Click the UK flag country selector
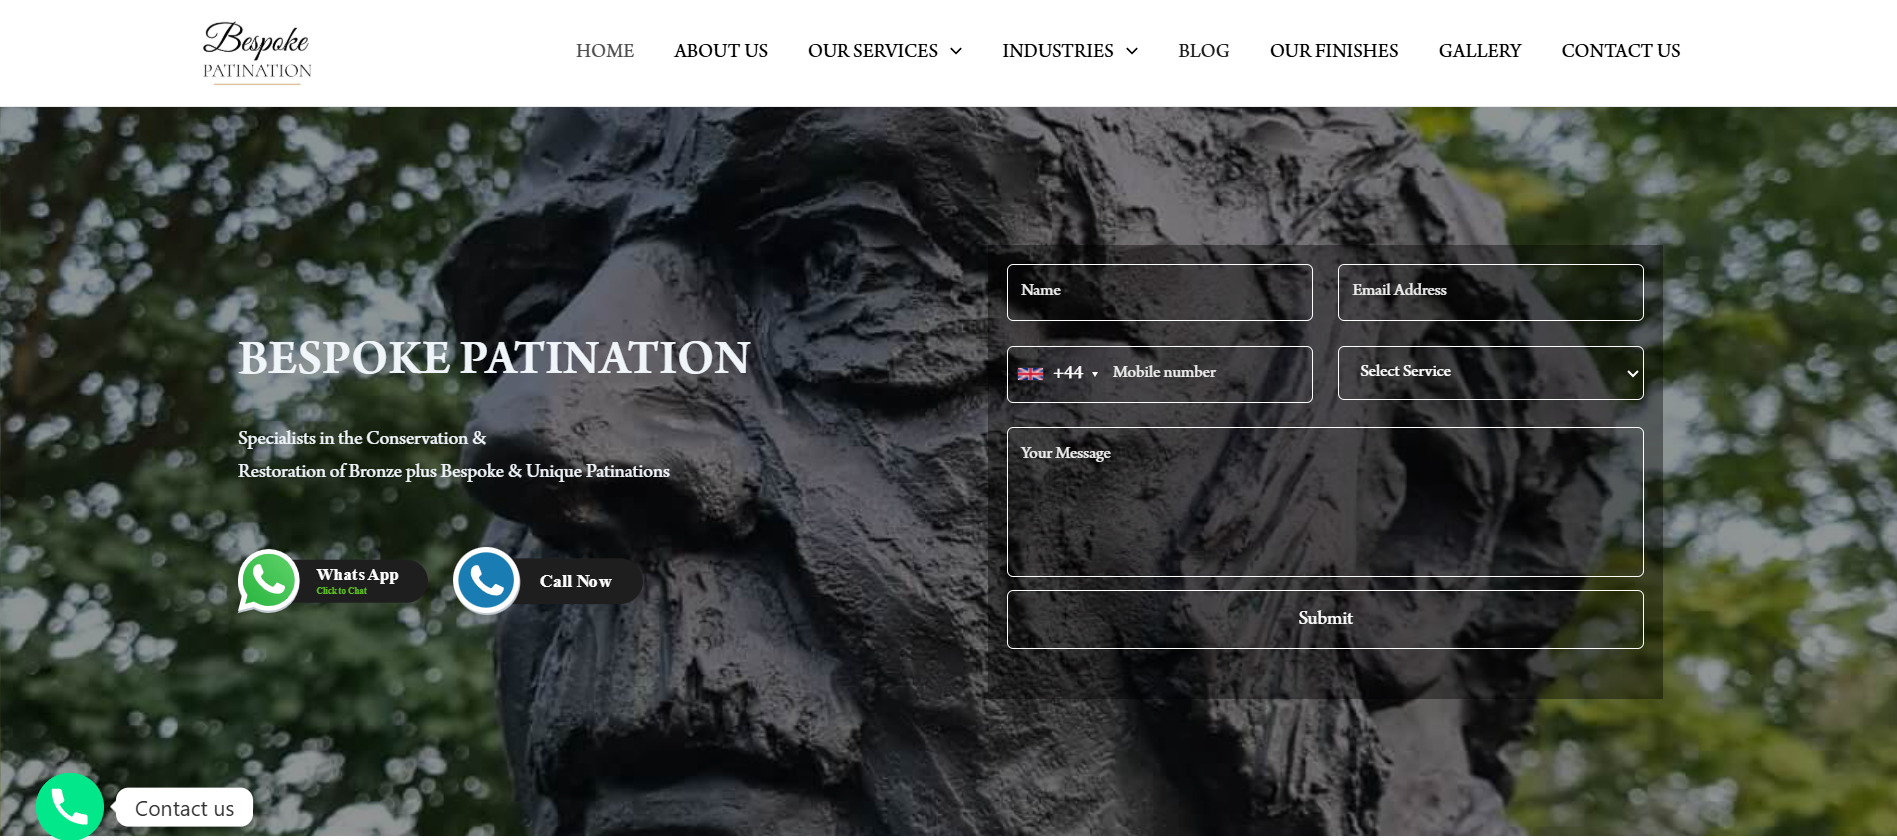The width and height of the screenshot is (1897, 840). click(1030, 373)
